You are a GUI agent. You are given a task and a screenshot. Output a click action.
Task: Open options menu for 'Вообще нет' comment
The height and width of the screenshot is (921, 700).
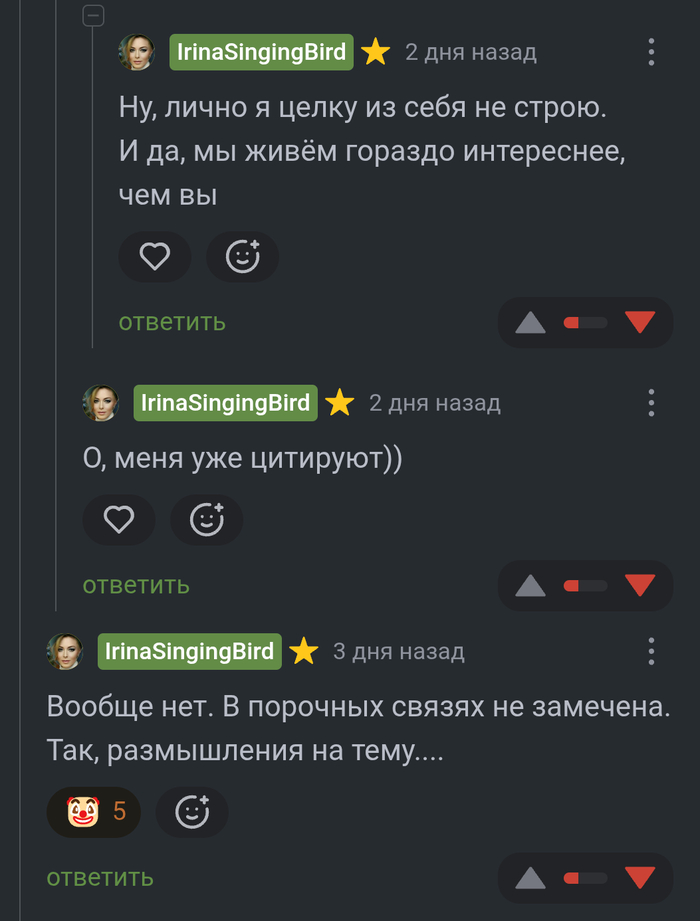651,652
